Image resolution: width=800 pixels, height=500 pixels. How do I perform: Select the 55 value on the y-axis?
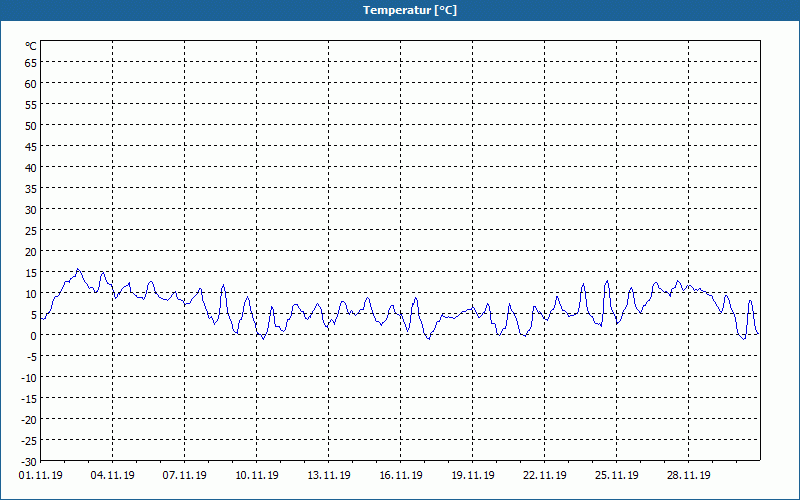pyautogui.click(x=31, y=105)
